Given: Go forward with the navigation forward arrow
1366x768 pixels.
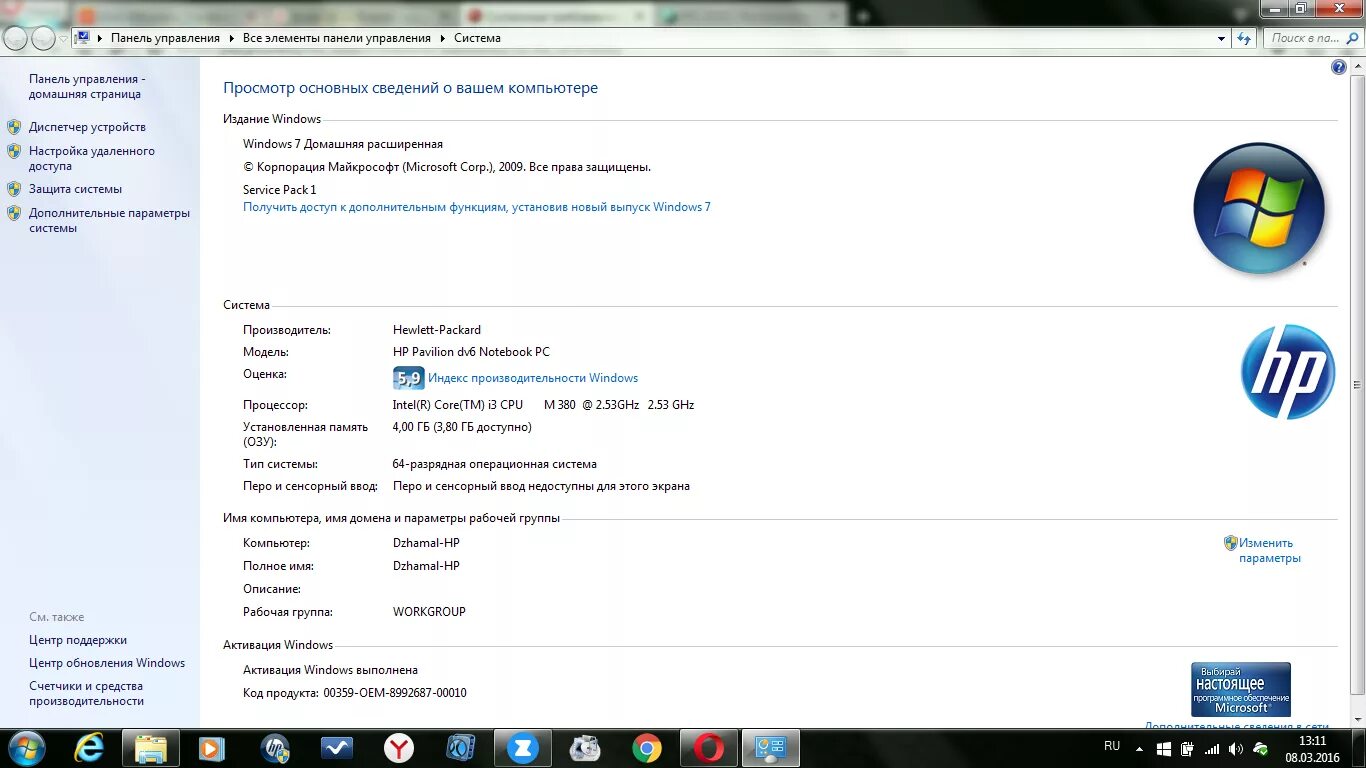Looking at the screenshot, I should (x=43, y=38).
